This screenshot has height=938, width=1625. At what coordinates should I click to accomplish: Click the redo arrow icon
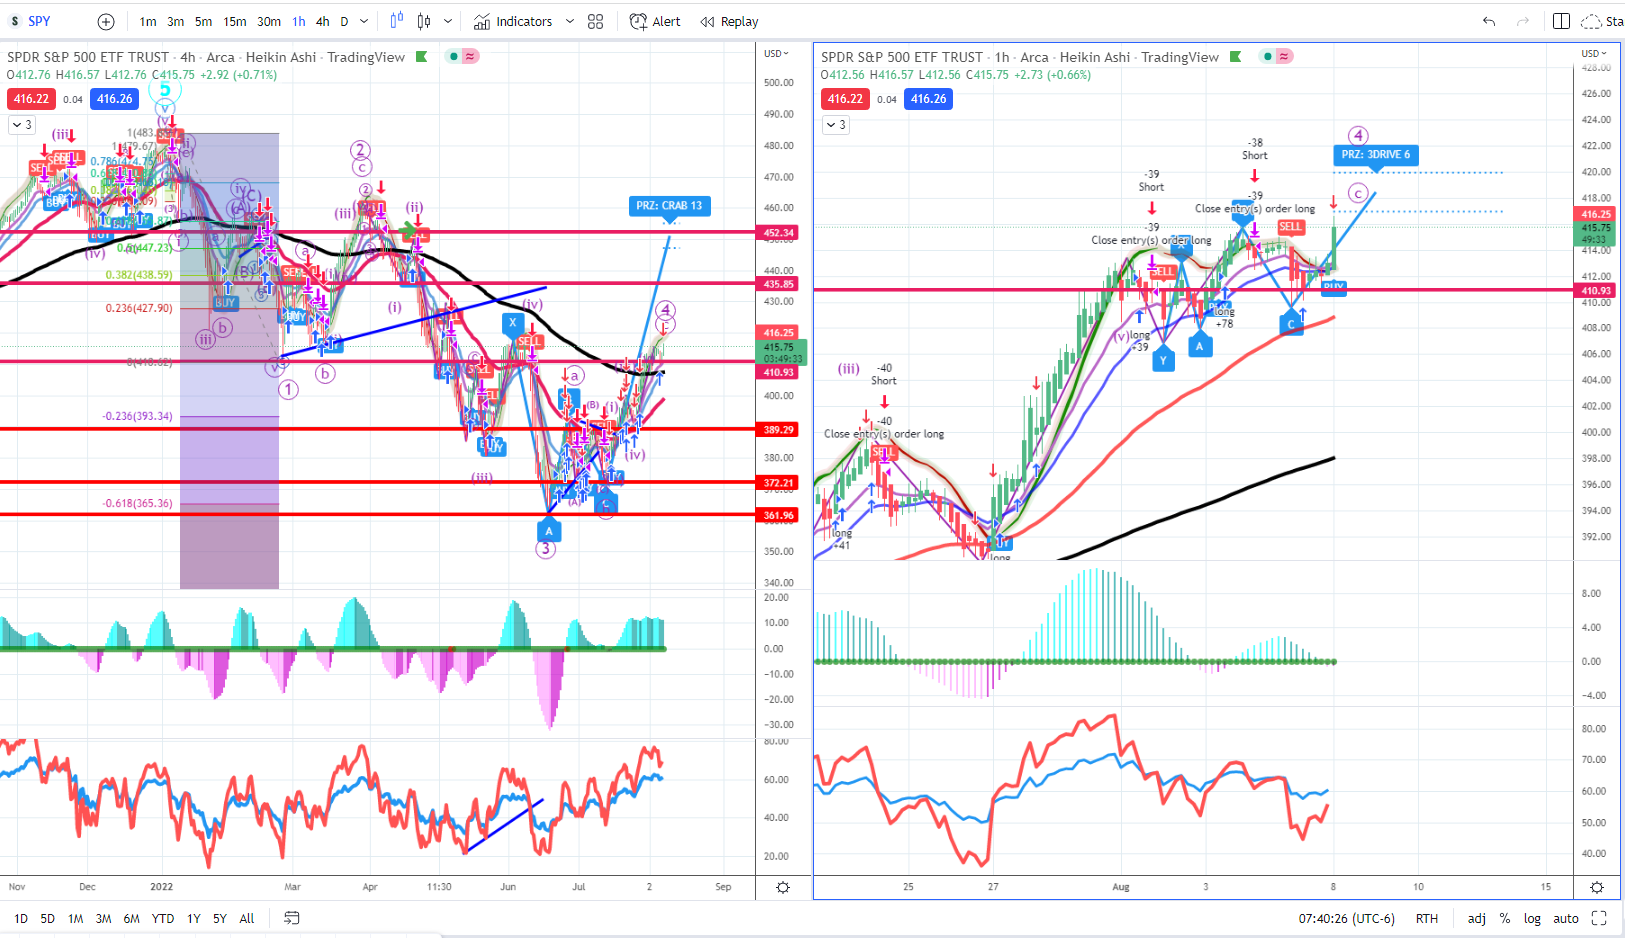point(1523,21)
